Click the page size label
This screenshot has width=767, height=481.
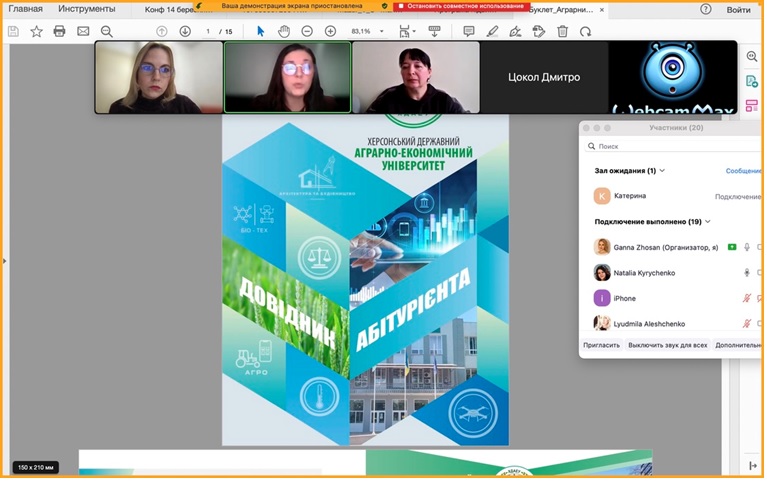pyautogui.click(x=36, y=468)
